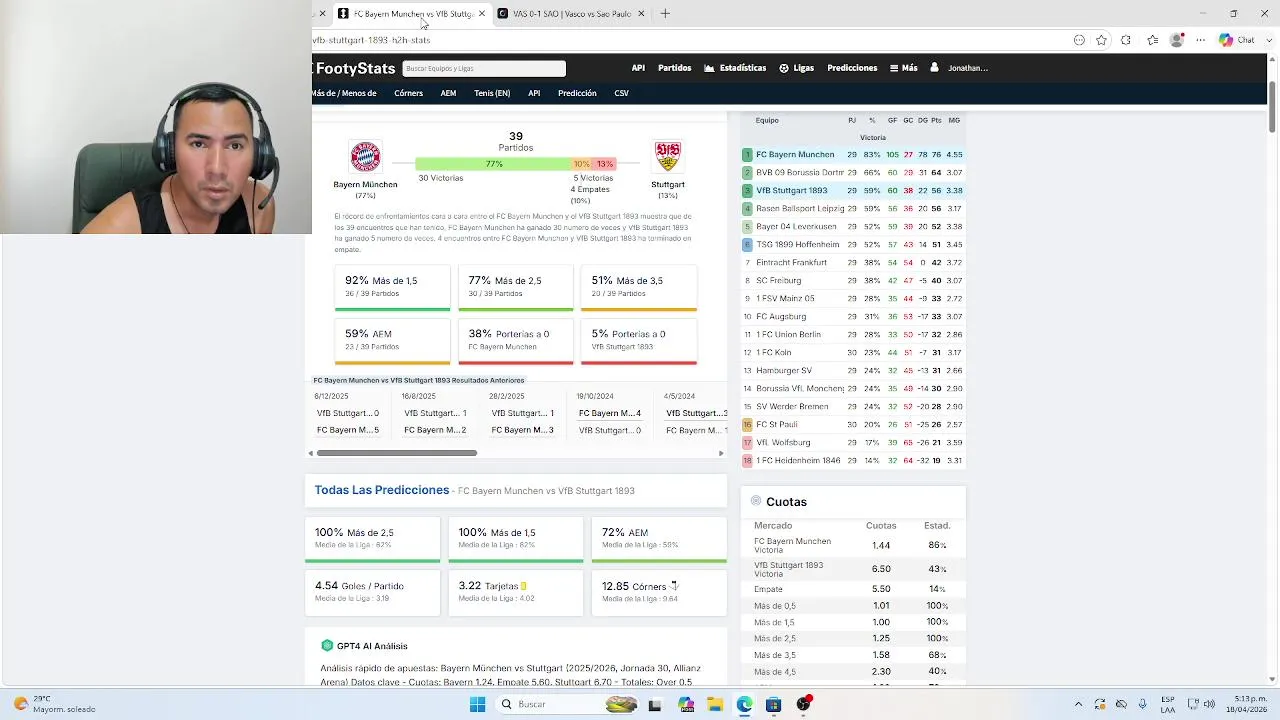Click 1.58 odds for Más de 3,5
This screenshot has width=1280, height=720.
point(881,655)
